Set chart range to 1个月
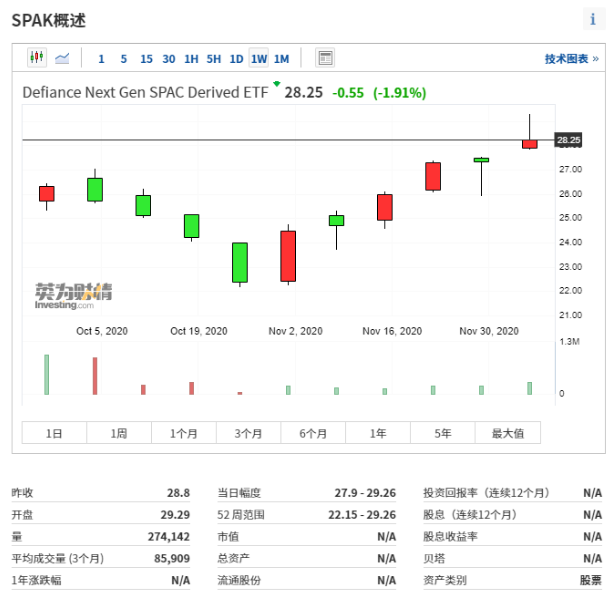 pos(184,433)
